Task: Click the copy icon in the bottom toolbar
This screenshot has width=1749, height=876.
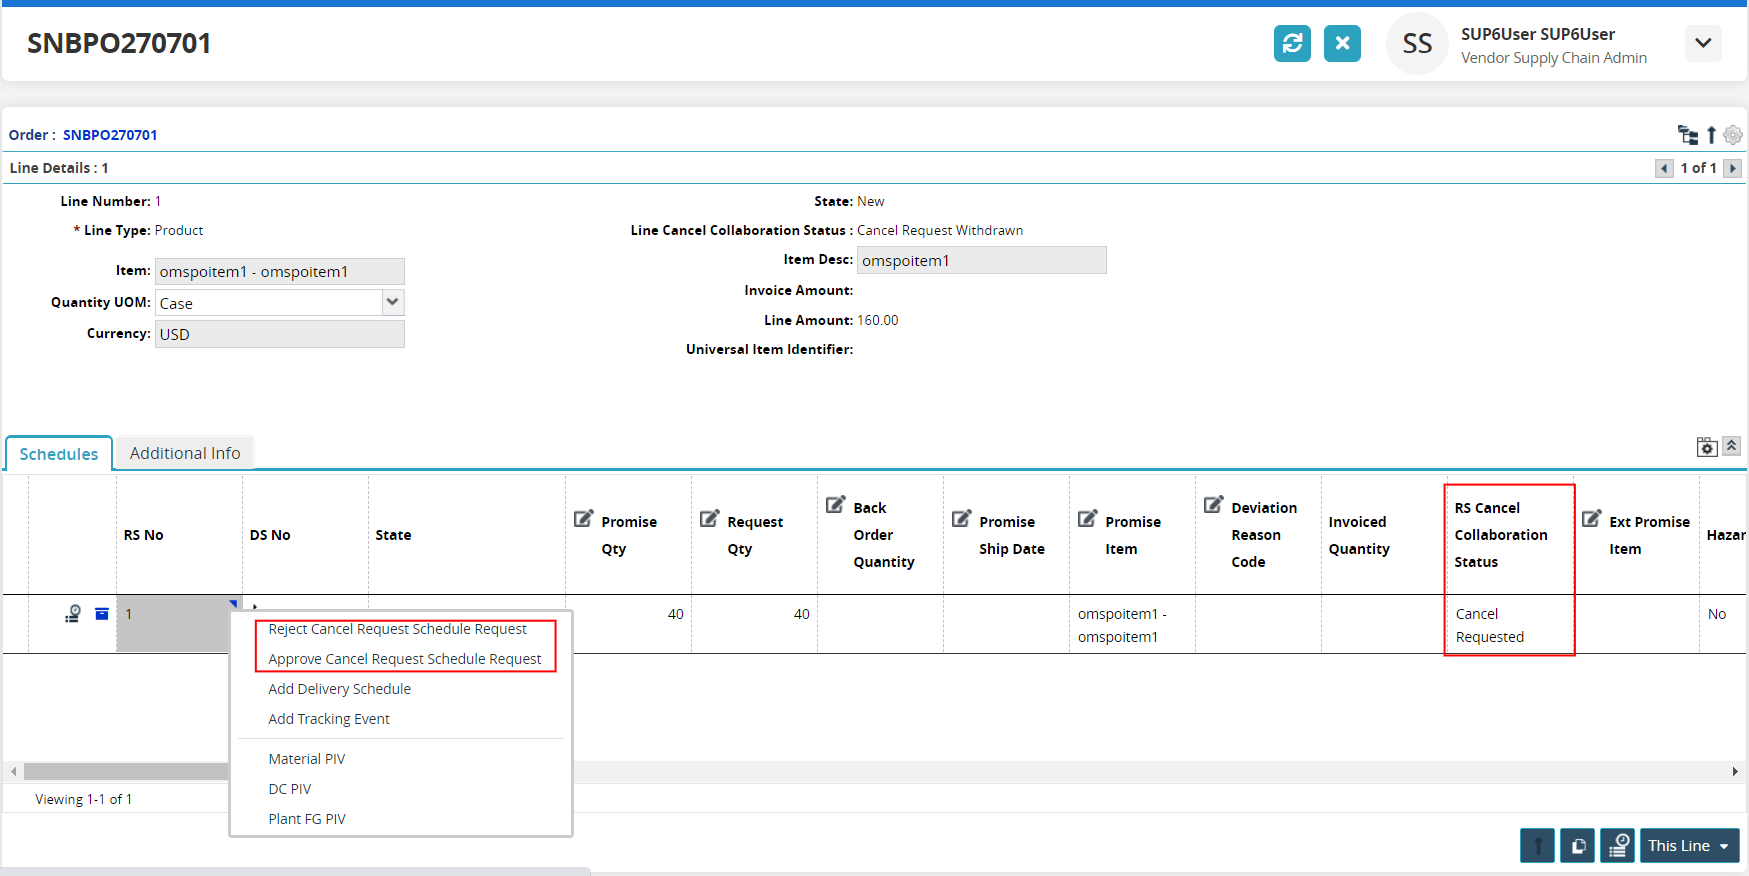Action: click(x=1578, y=846)
